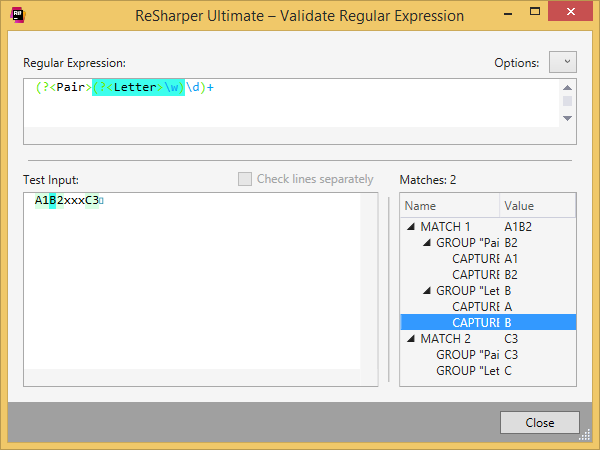Select the capture row with value A1
600x450 pixels.
pos(475,259)
